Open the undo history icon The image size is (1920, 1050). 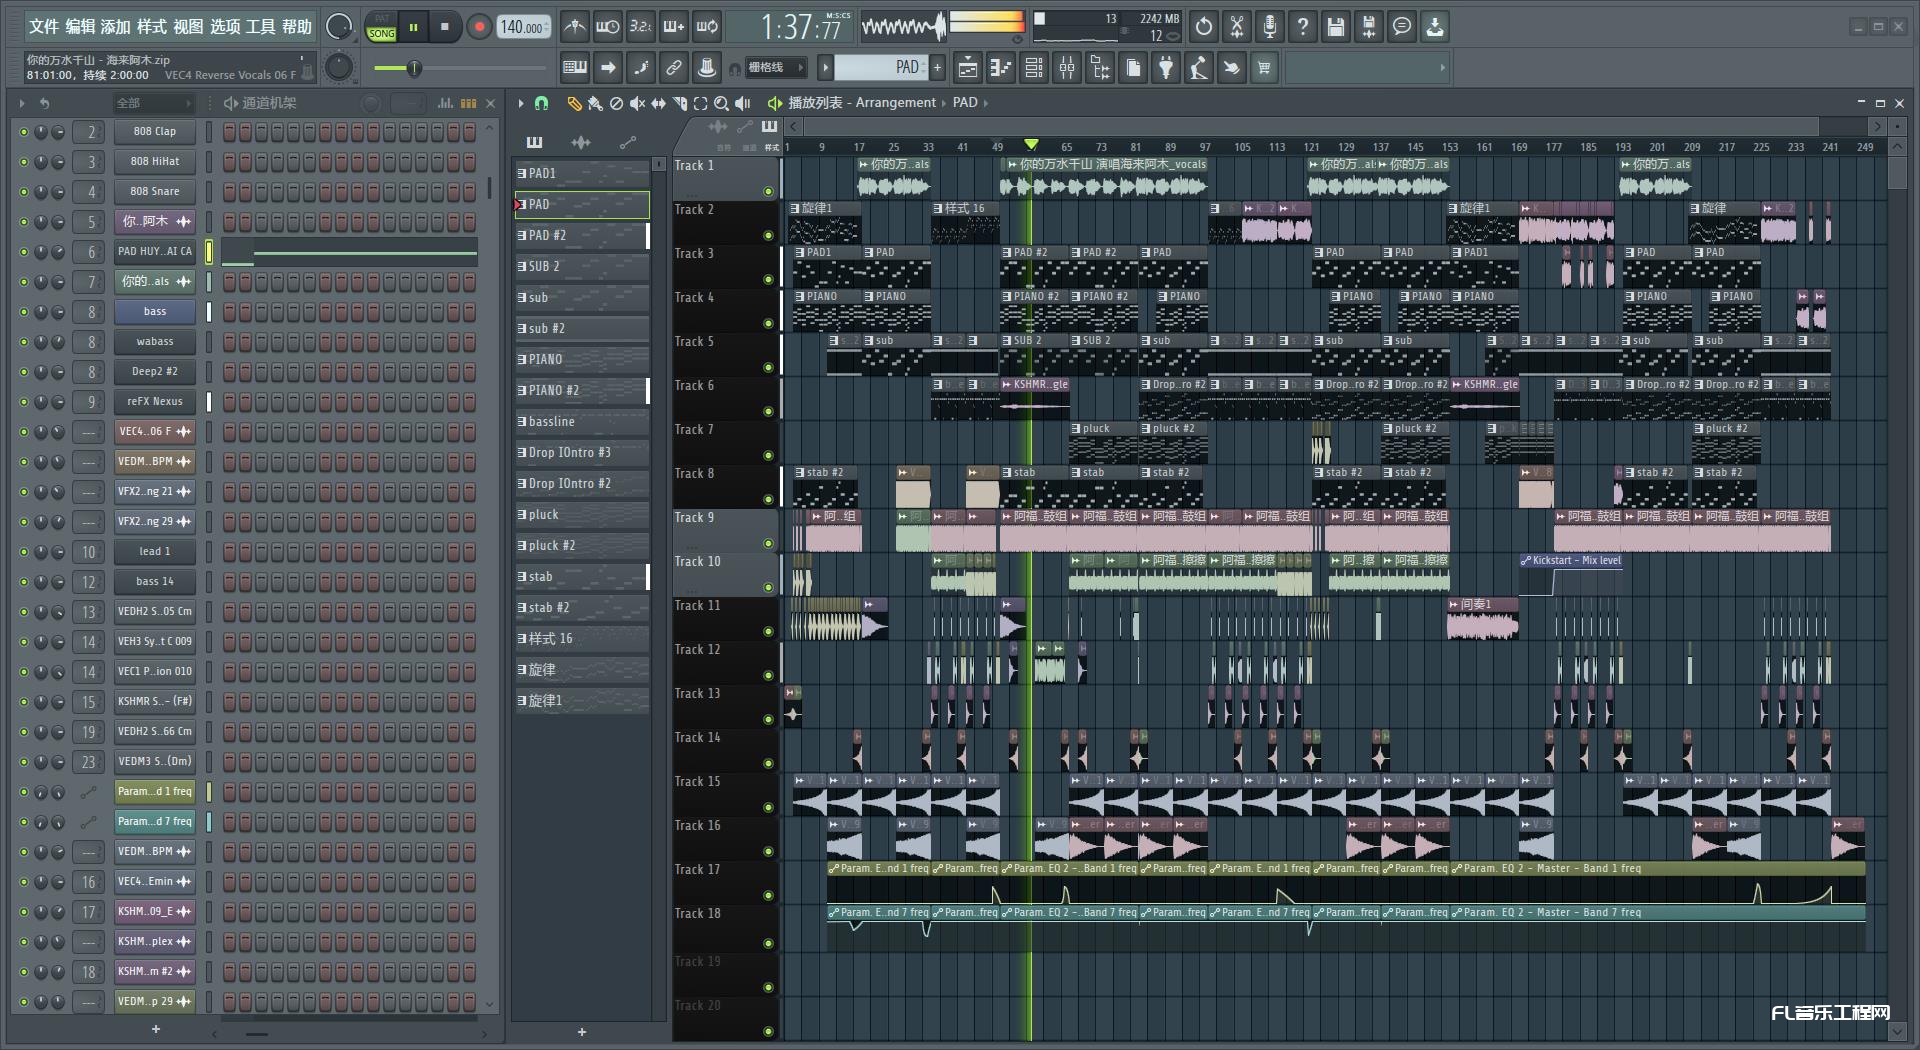pos(1204,27)
